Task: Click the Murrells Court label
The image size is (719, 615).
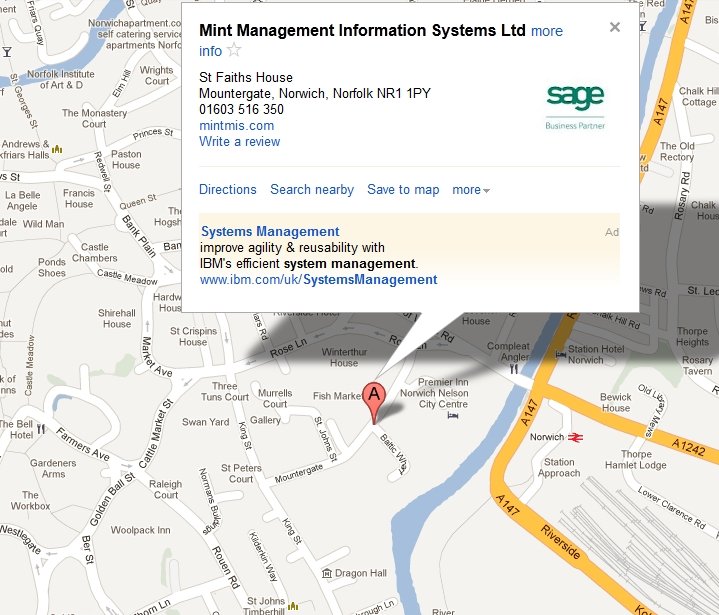Action: pyautogui.click(x=275, y=399)
